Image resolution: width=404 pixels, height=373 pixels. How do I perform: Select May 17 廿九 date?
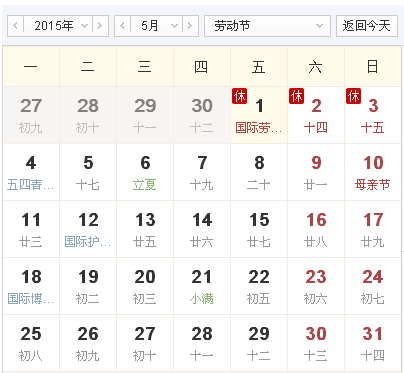(373, 229)
